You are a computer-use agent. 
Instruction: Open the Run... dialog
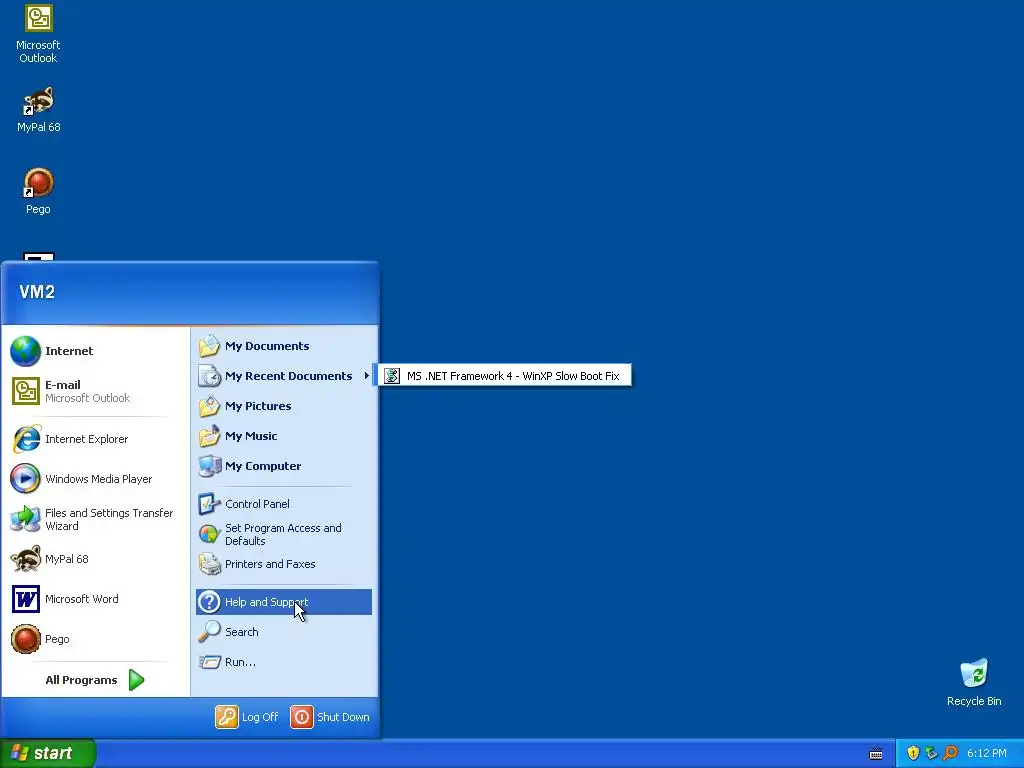283,662
